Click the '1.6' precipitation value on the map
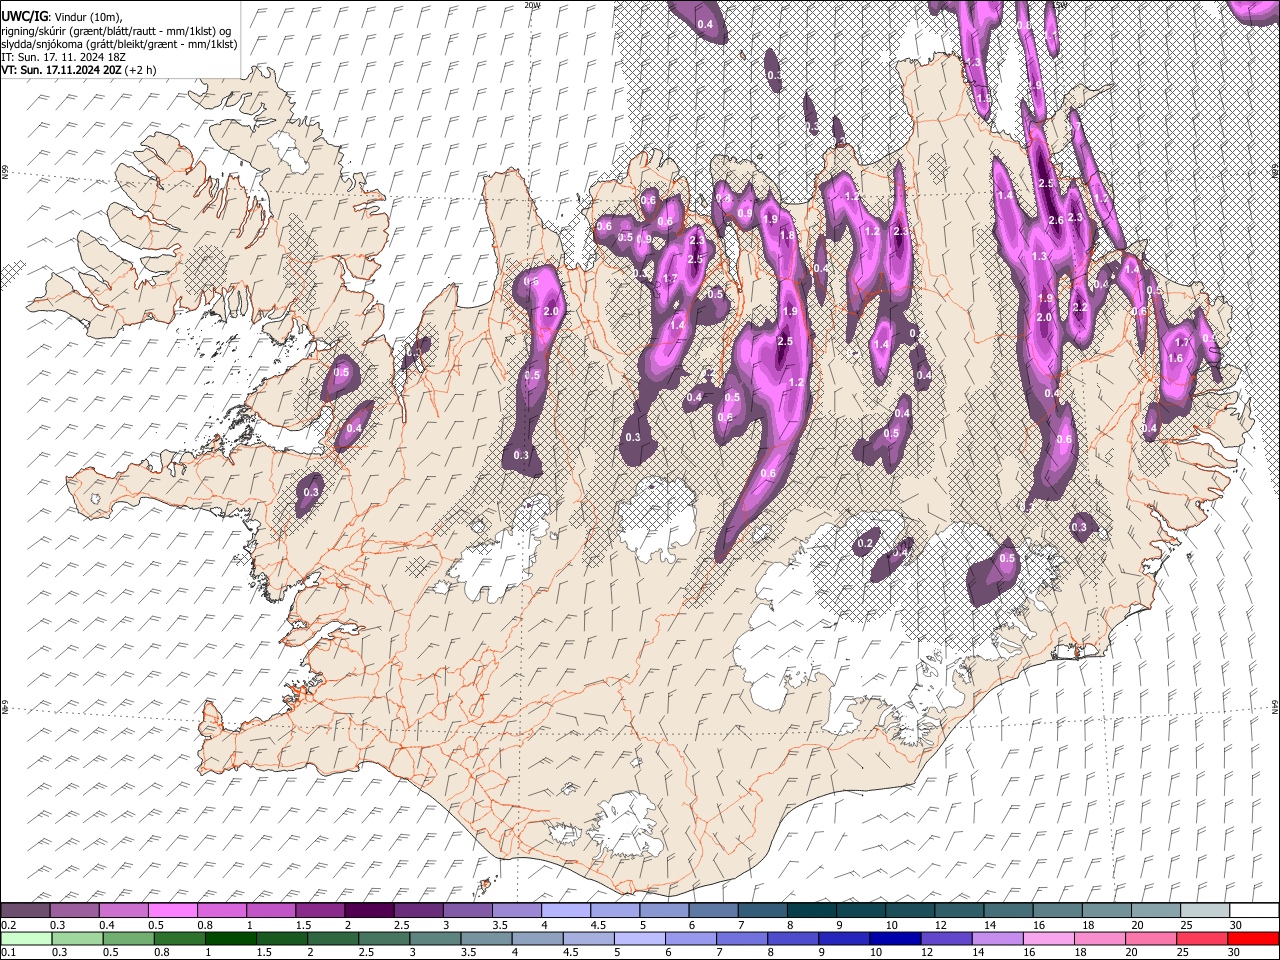The height and width of the screenshot is (960, 1280). (1176, 358)
